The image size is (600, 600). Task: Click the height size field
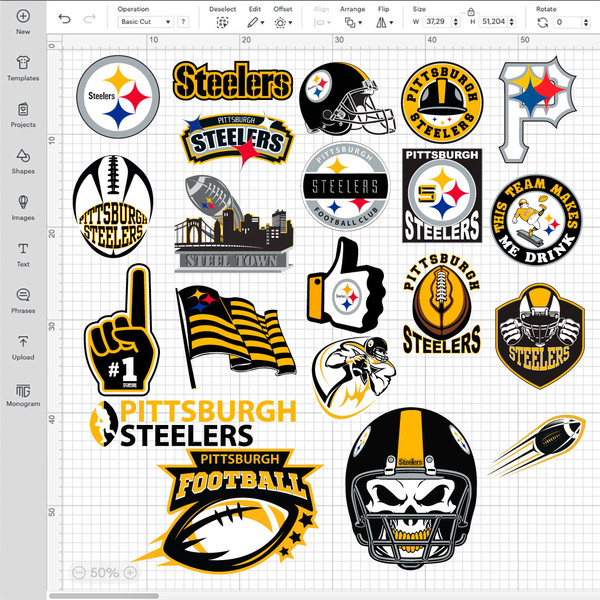click(494, 22)
